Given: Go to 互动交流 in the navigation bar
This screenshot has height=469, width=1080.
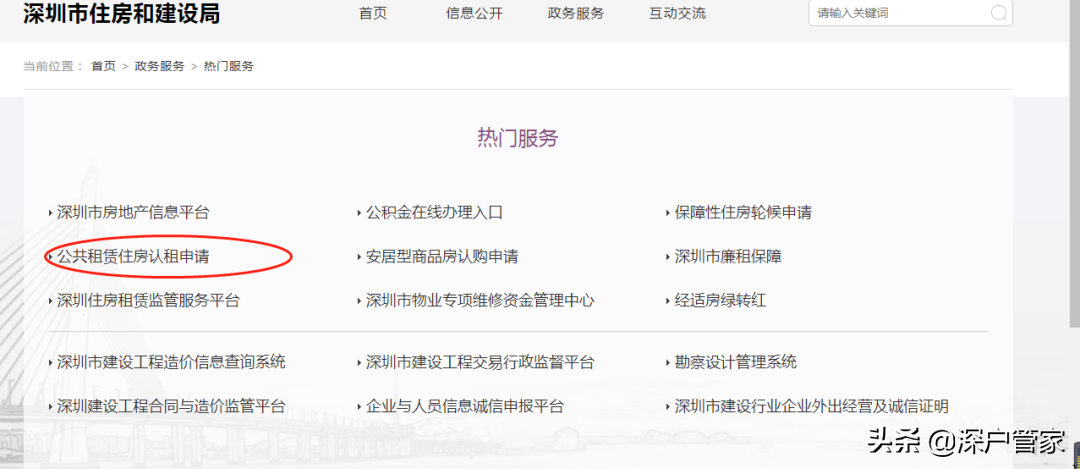Looking at the screenshot, I should (678, 13).
